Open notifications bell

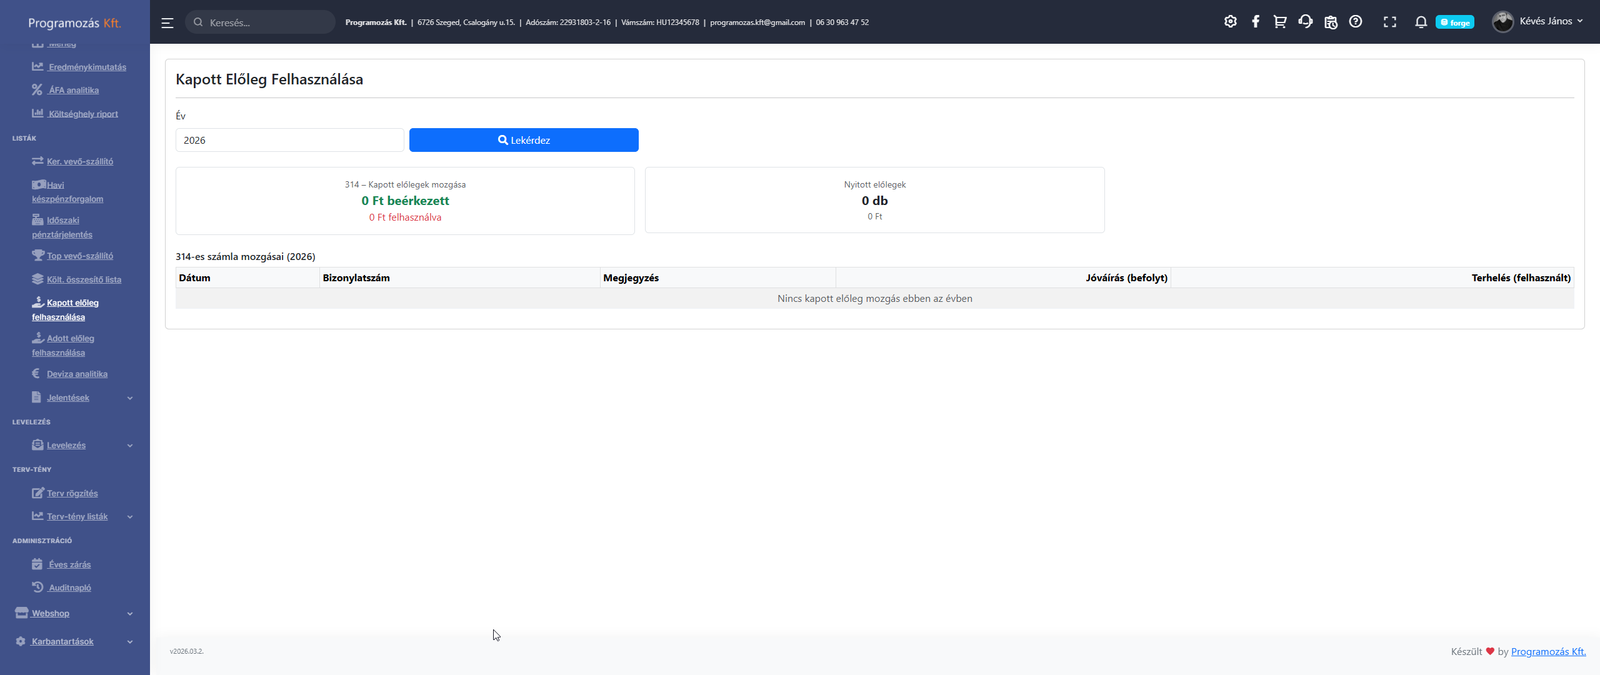point(1420,21)
